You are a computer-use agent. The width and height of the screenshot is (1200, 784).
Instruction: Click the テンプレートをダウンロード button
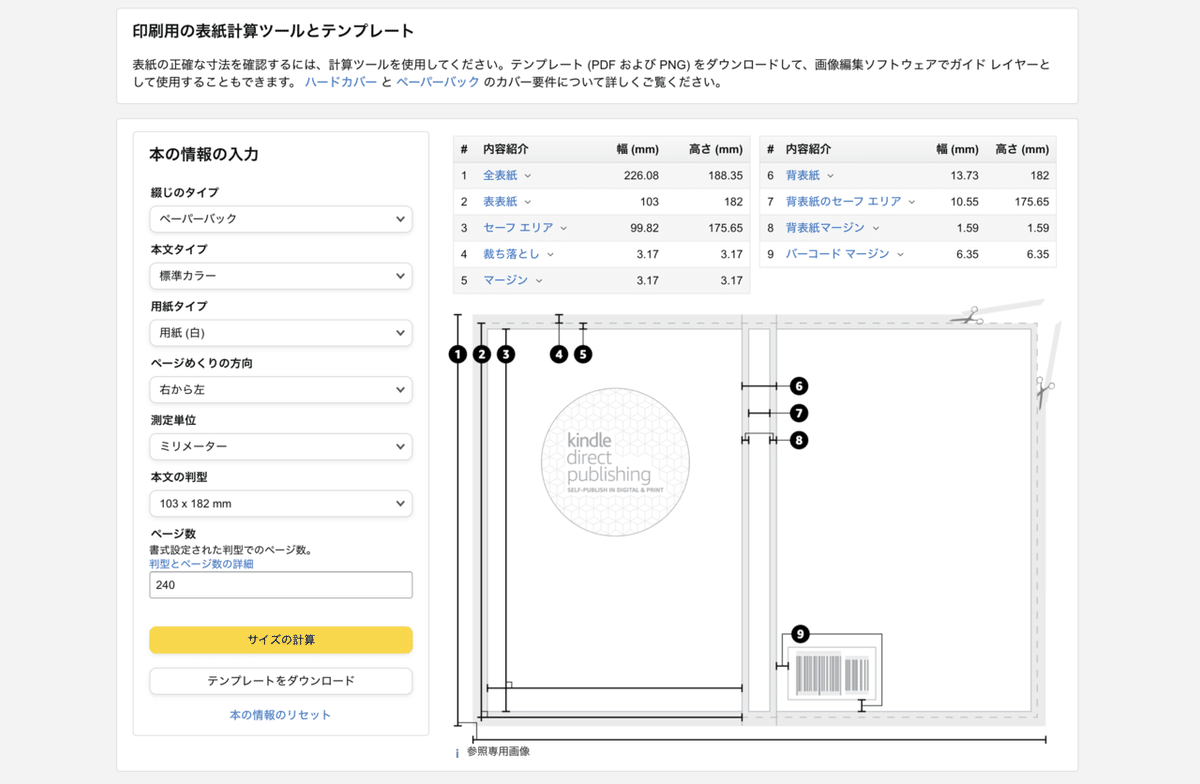281,681
